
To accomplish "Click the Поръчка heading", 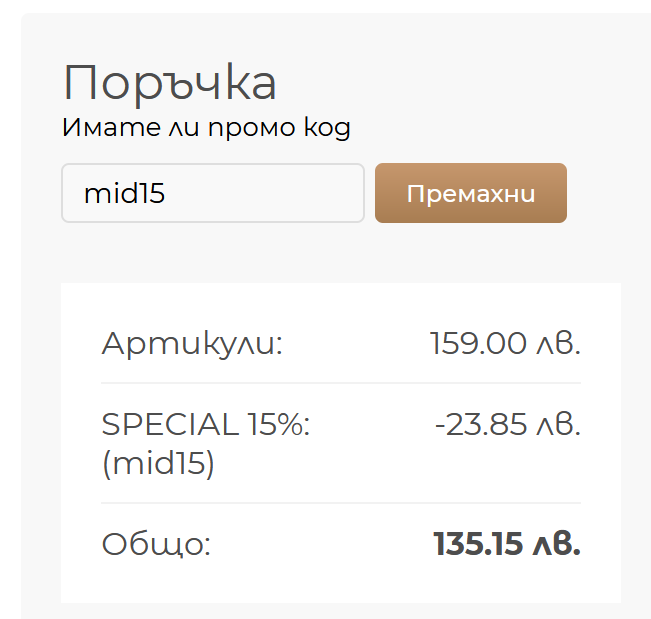I will (x=169, y=83).
